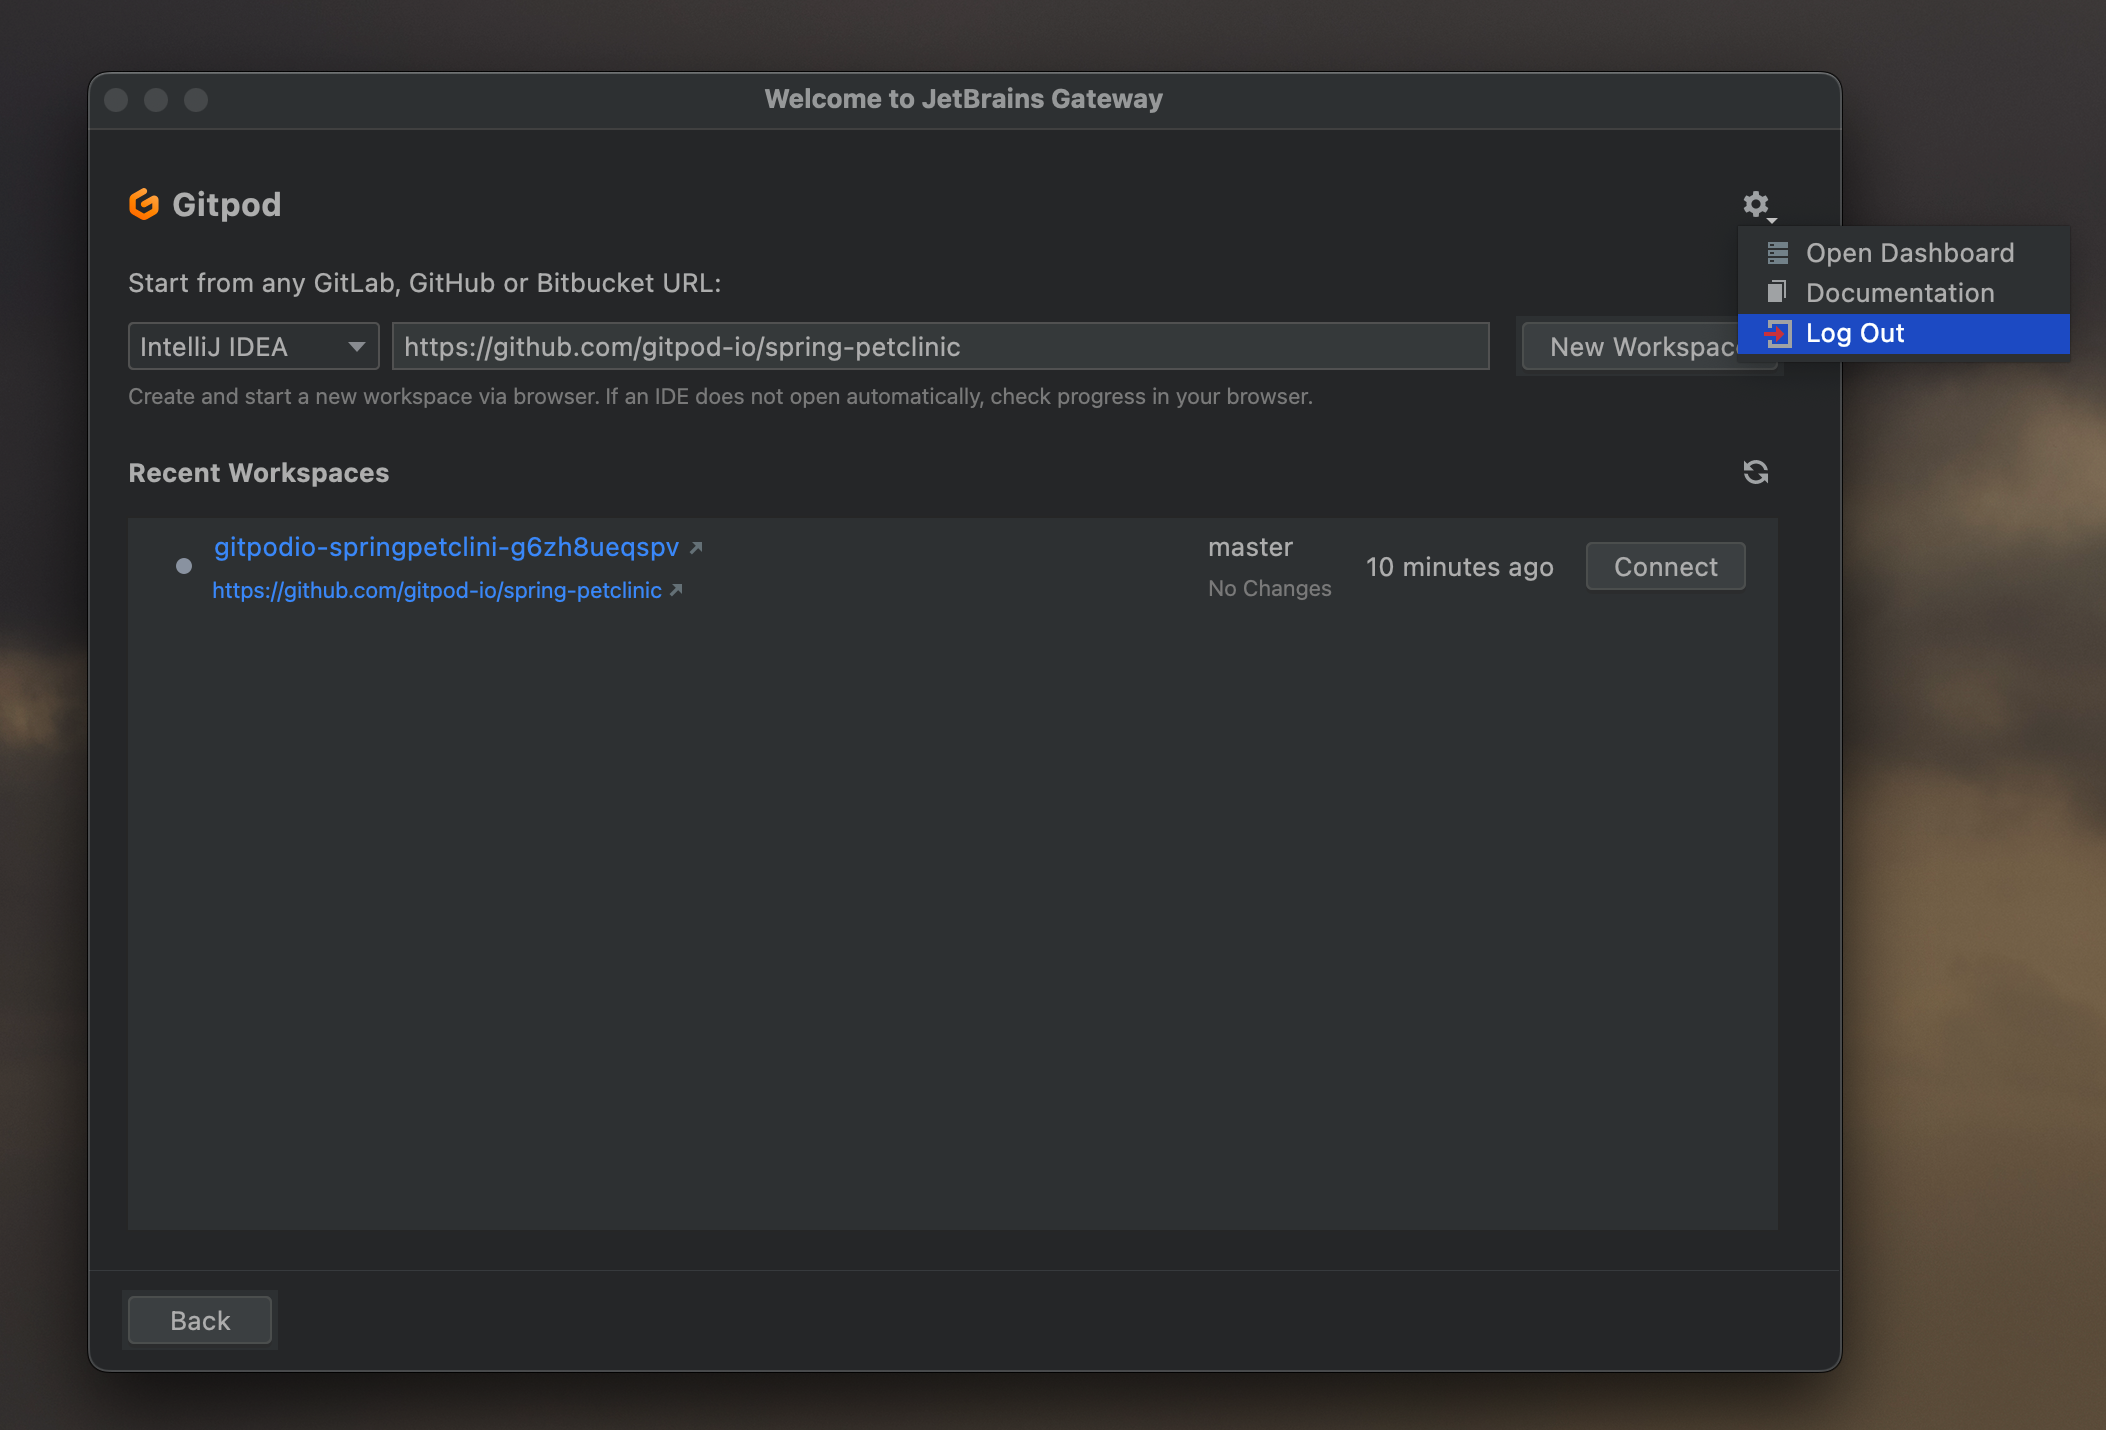Select Open Dashboard from menu
The height and width of the screenshot is (1430, 2106).
pyautogui.click(x=1909, y=253)
